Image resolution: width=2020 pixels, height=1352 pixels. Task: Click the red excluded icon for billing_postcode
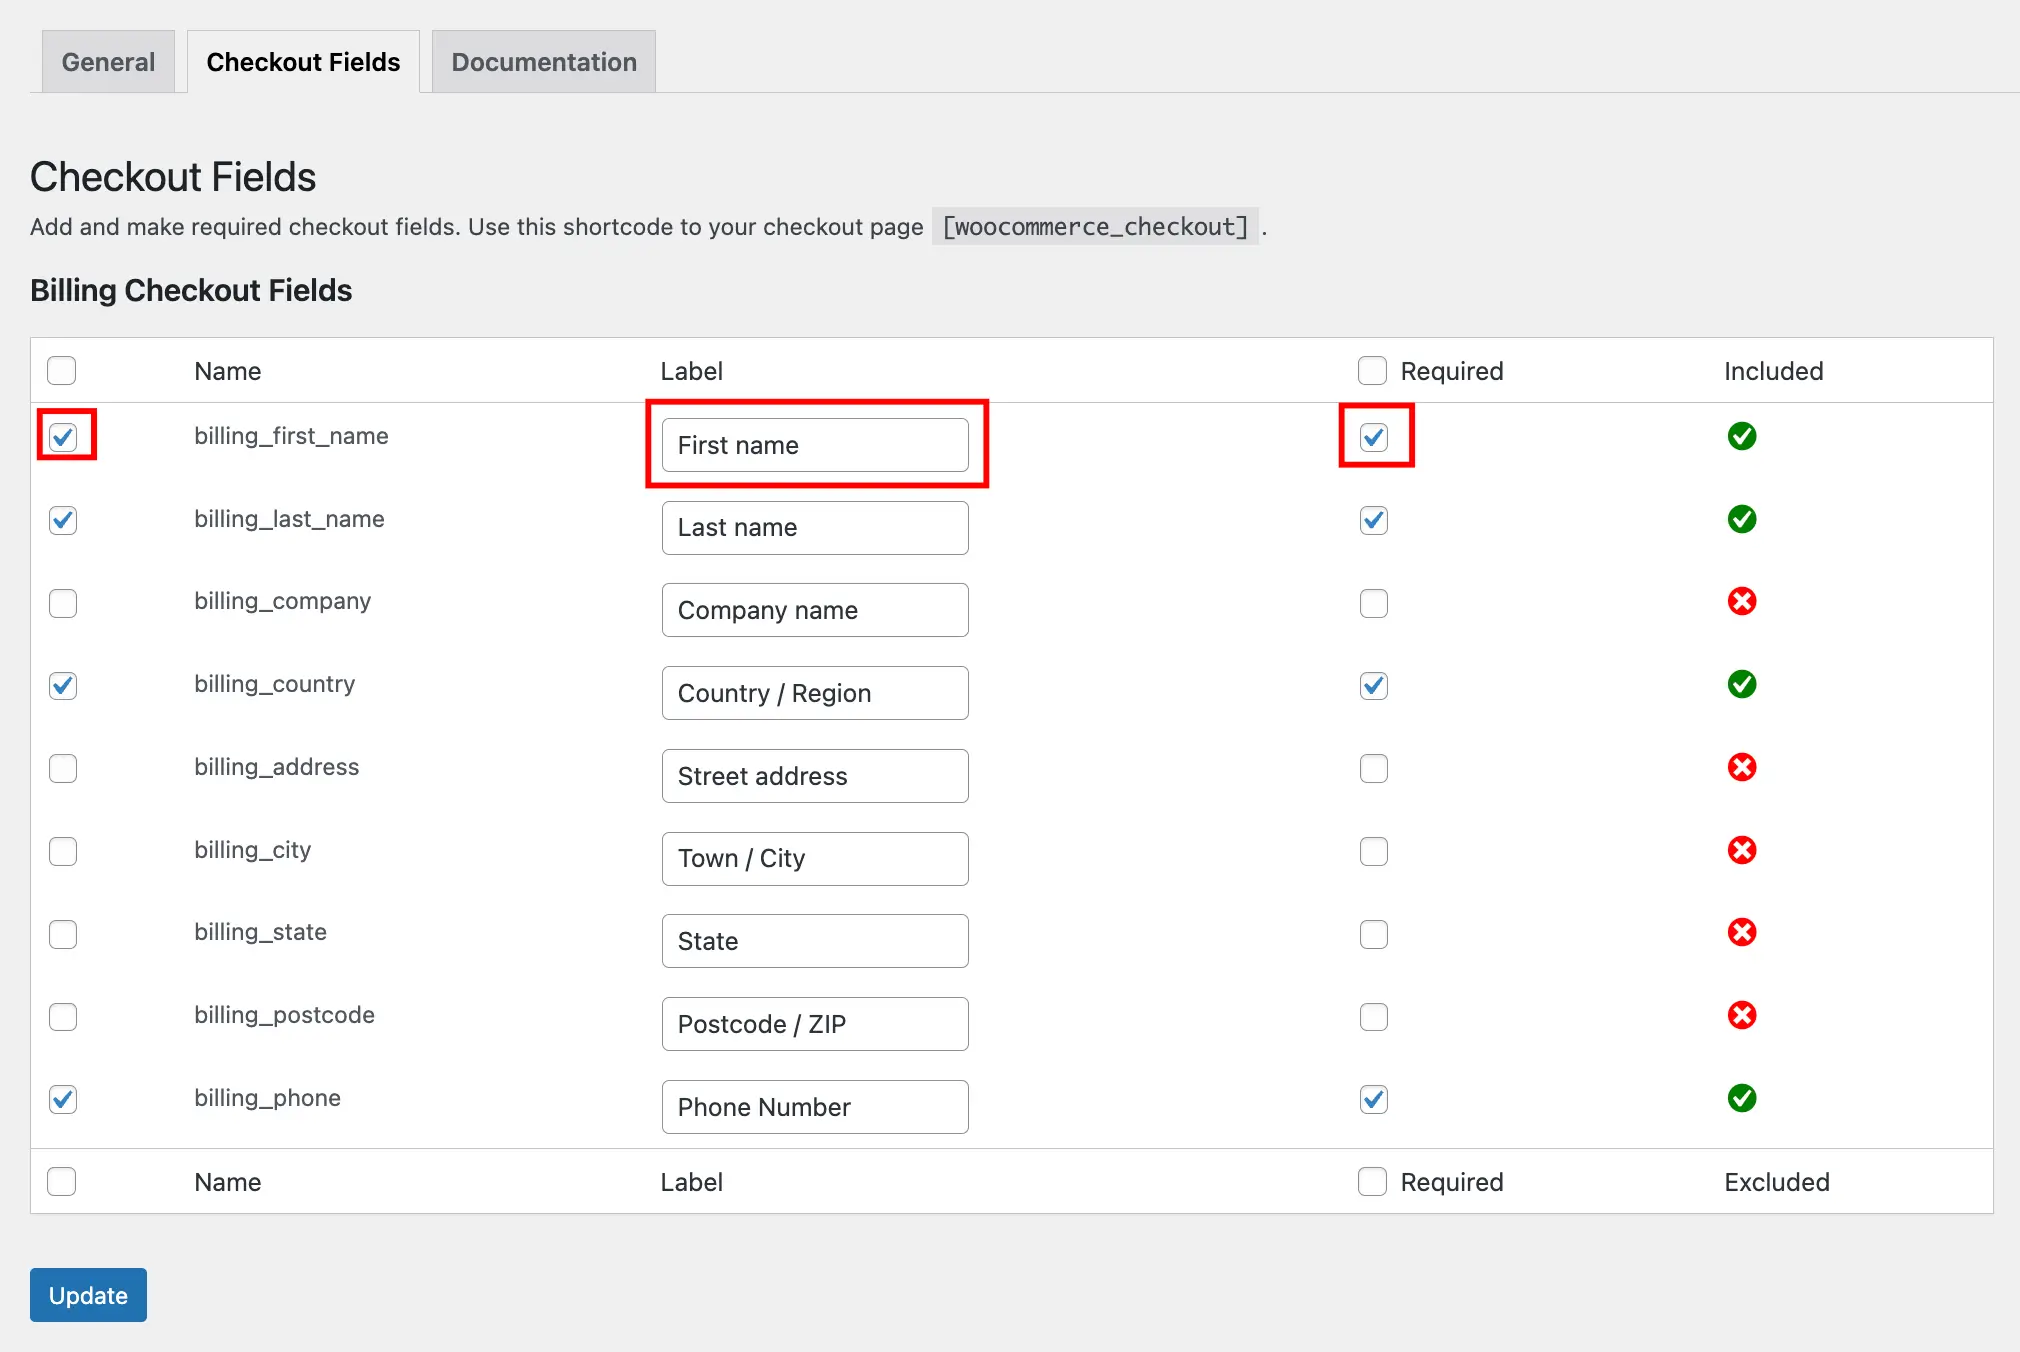click(x=1742, y=1015)
